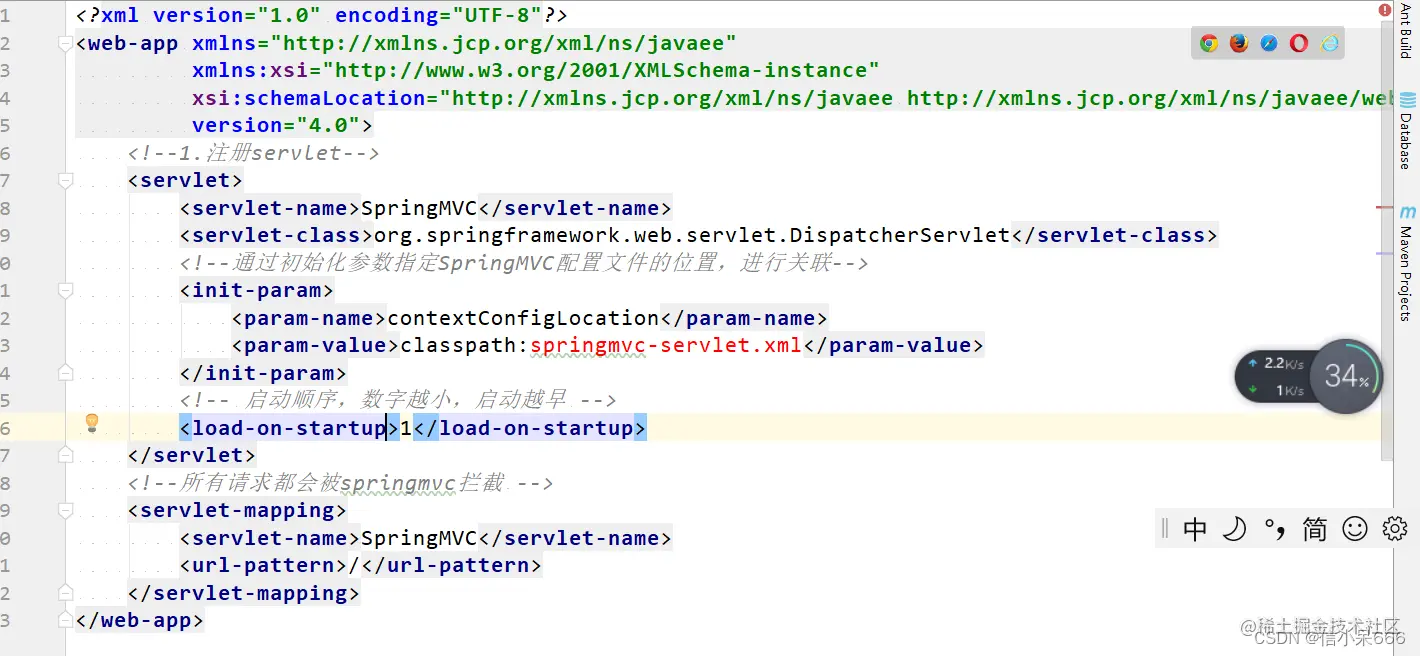This screenshot has width=1420, height=656.
Task: Click the servlet-class opening tag
Action: click(x=276, y=235)
